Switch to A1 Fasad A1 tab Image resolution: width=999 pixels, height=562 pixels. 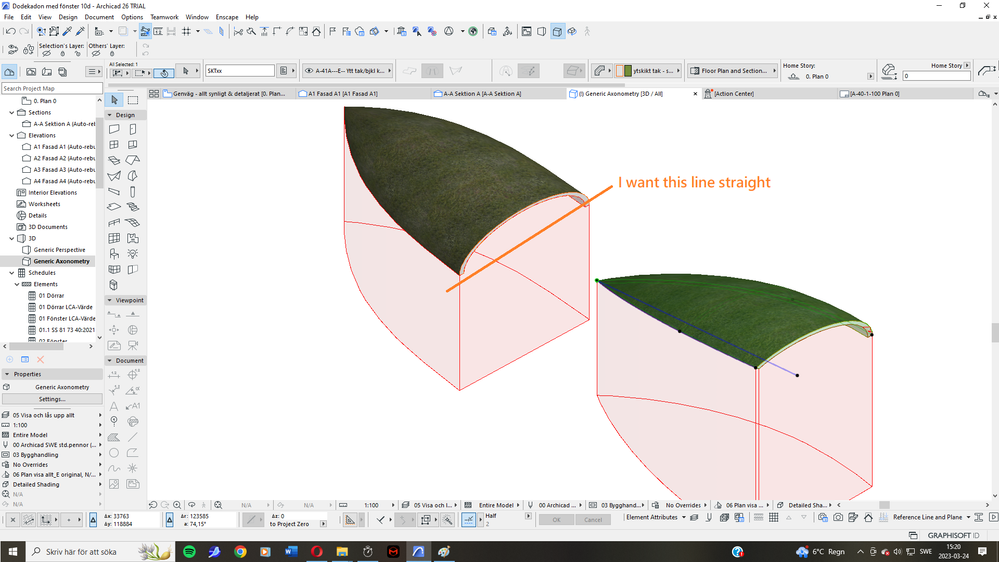[x=362, y=94]
